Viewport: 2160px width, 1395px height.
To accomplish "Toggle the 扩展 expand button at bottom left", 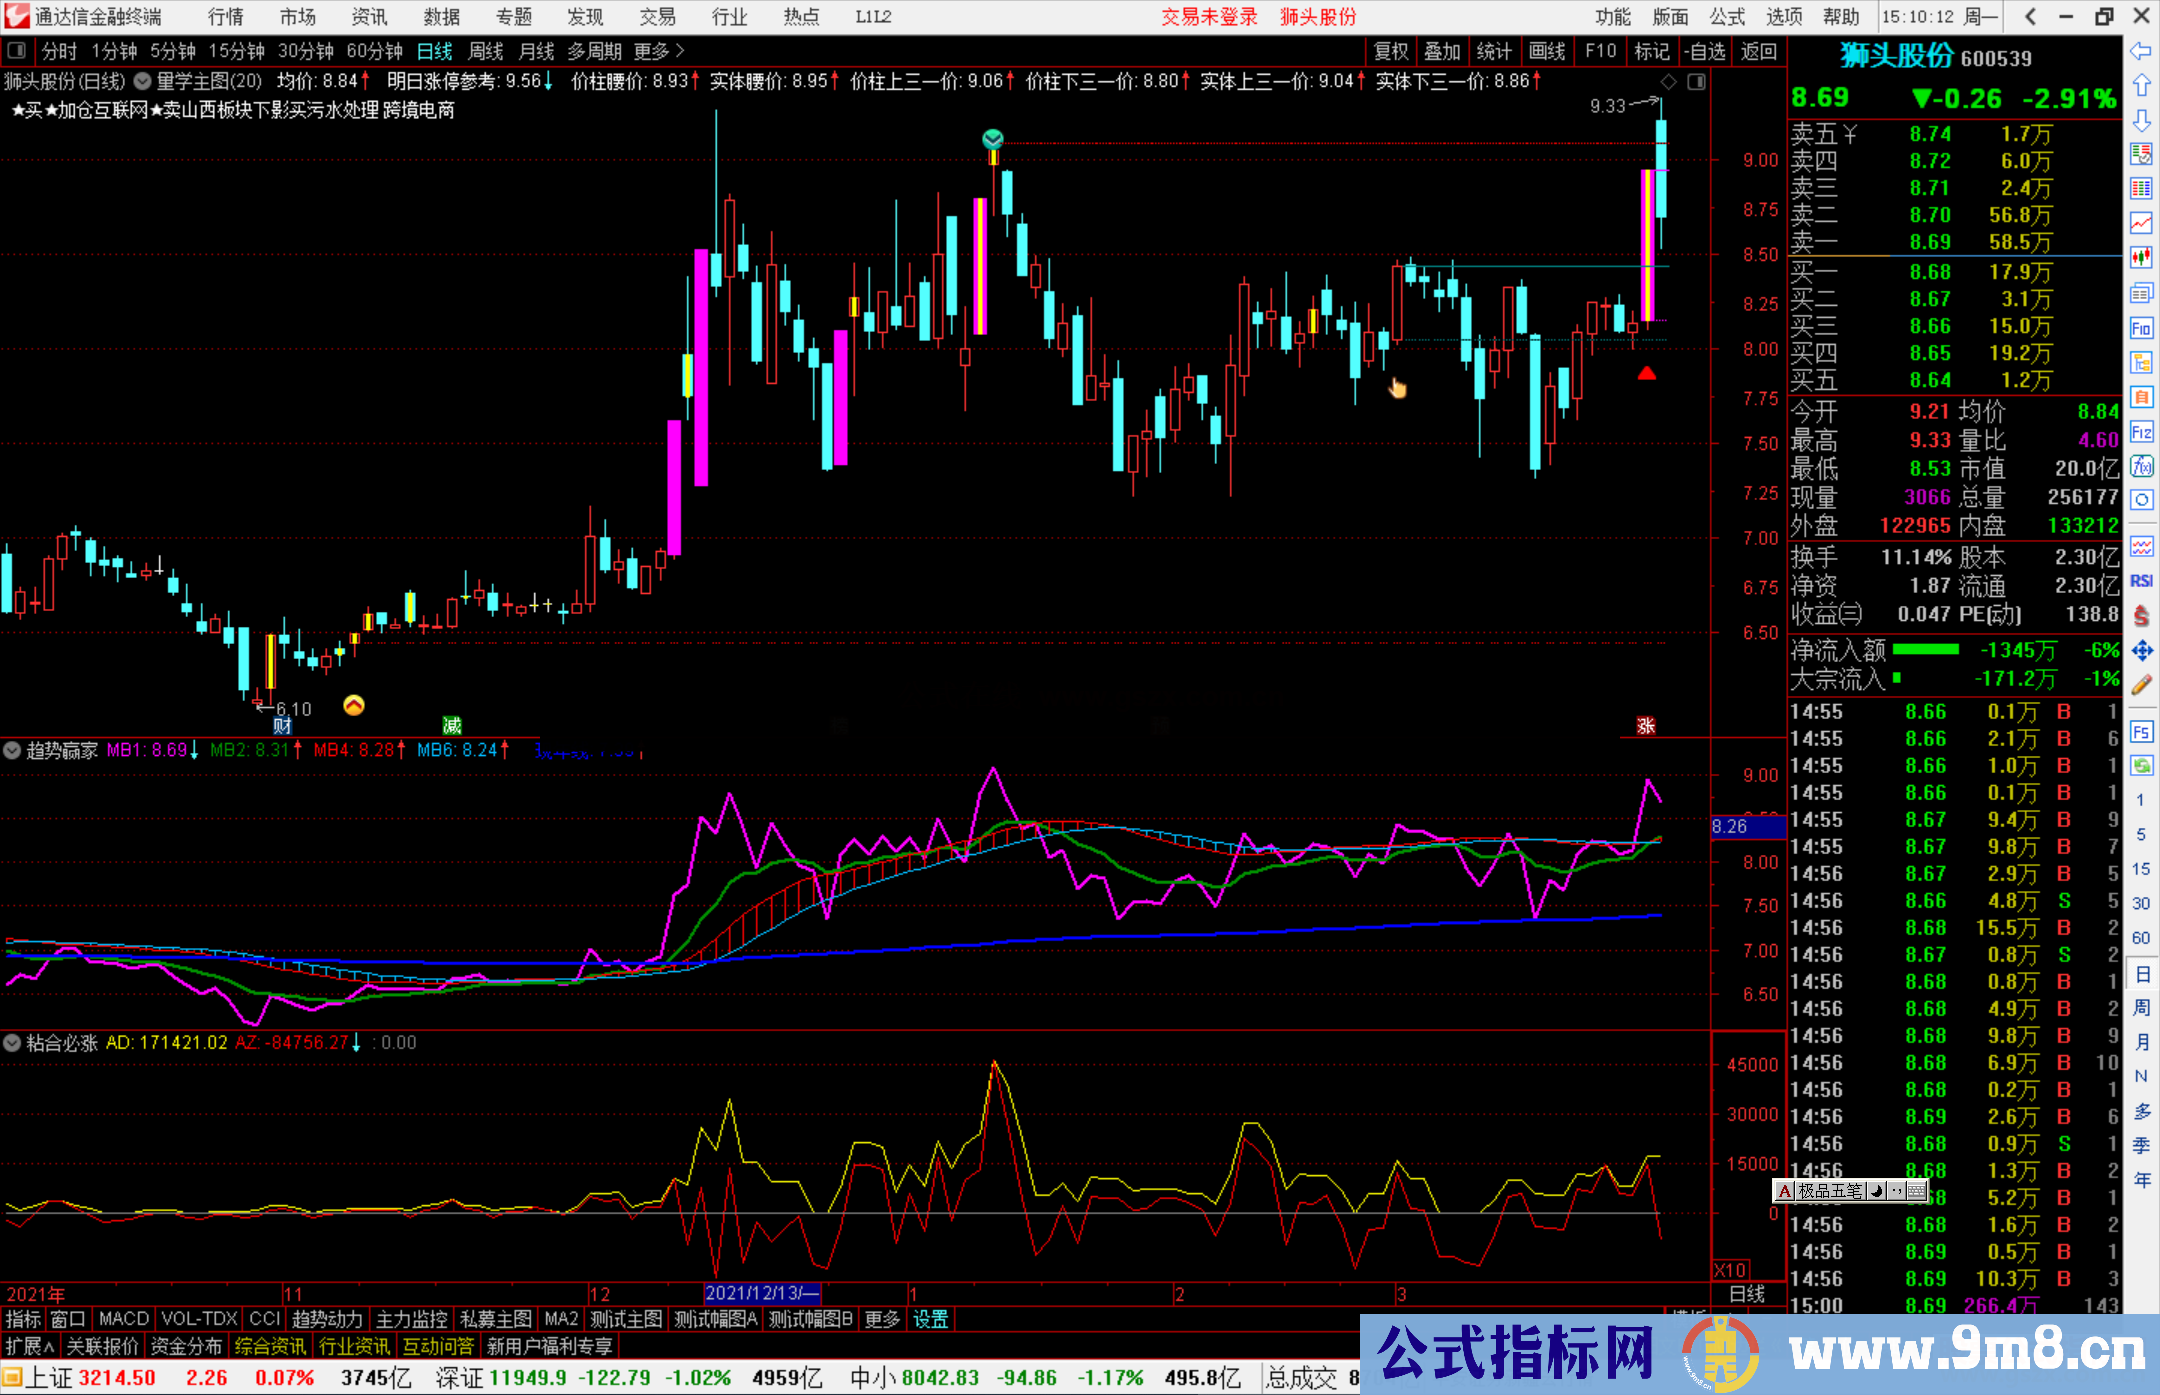I will click(x=30, y=1346).
